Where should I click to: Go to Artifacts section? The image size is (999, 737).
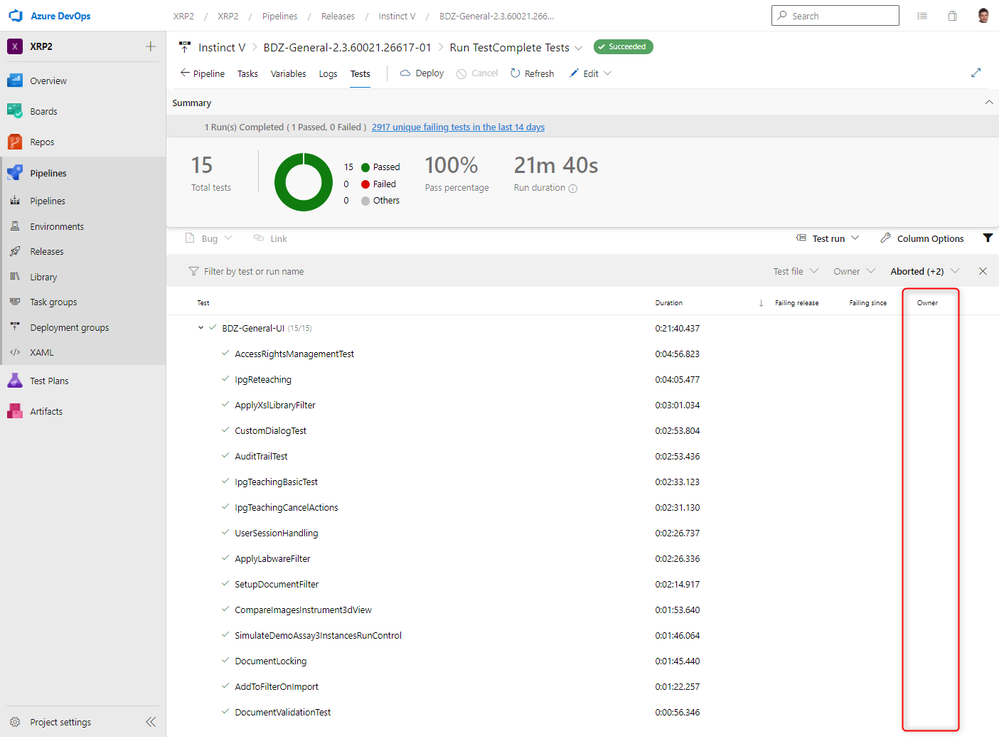[46, 411]
